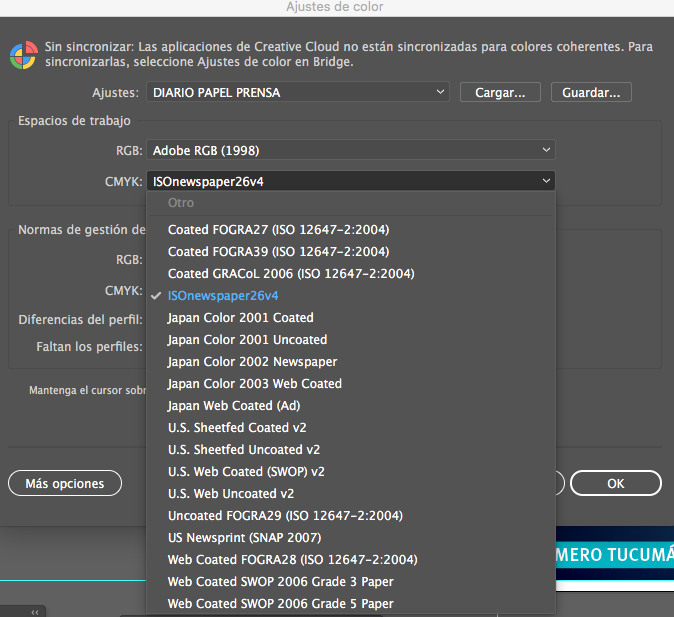This screenshot has height=617, width=674.
Task: Click the Ajustes de color title
Action: (x=335, y=7)
